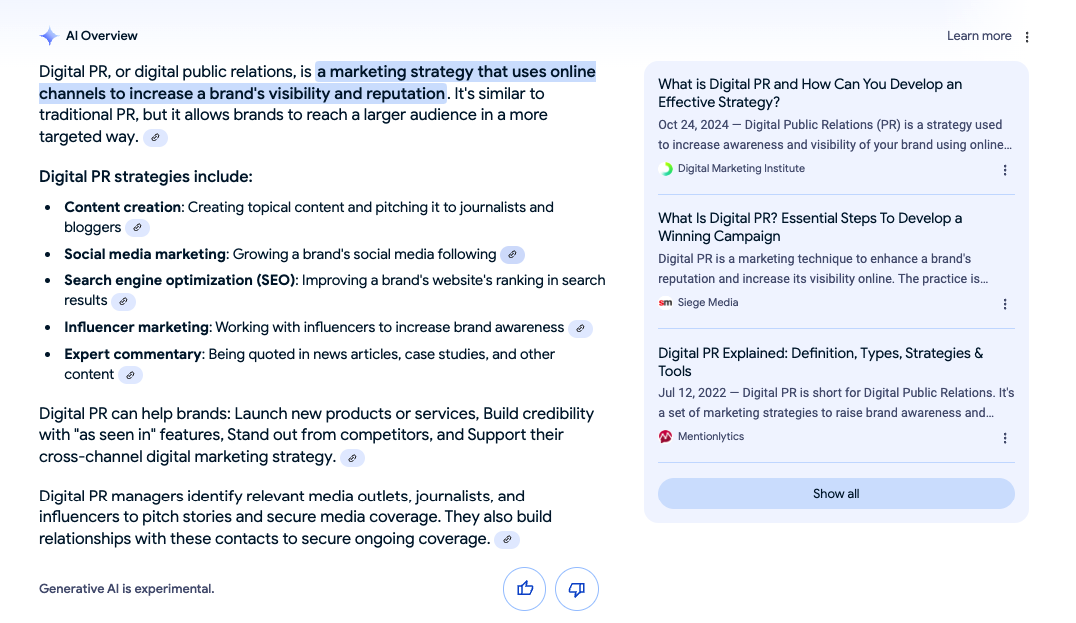Image resolution: width=1076 pixels, height=623 pixels.
Task: Click source link icon after Content creation bullet
Action: click(x=137, y=228)
